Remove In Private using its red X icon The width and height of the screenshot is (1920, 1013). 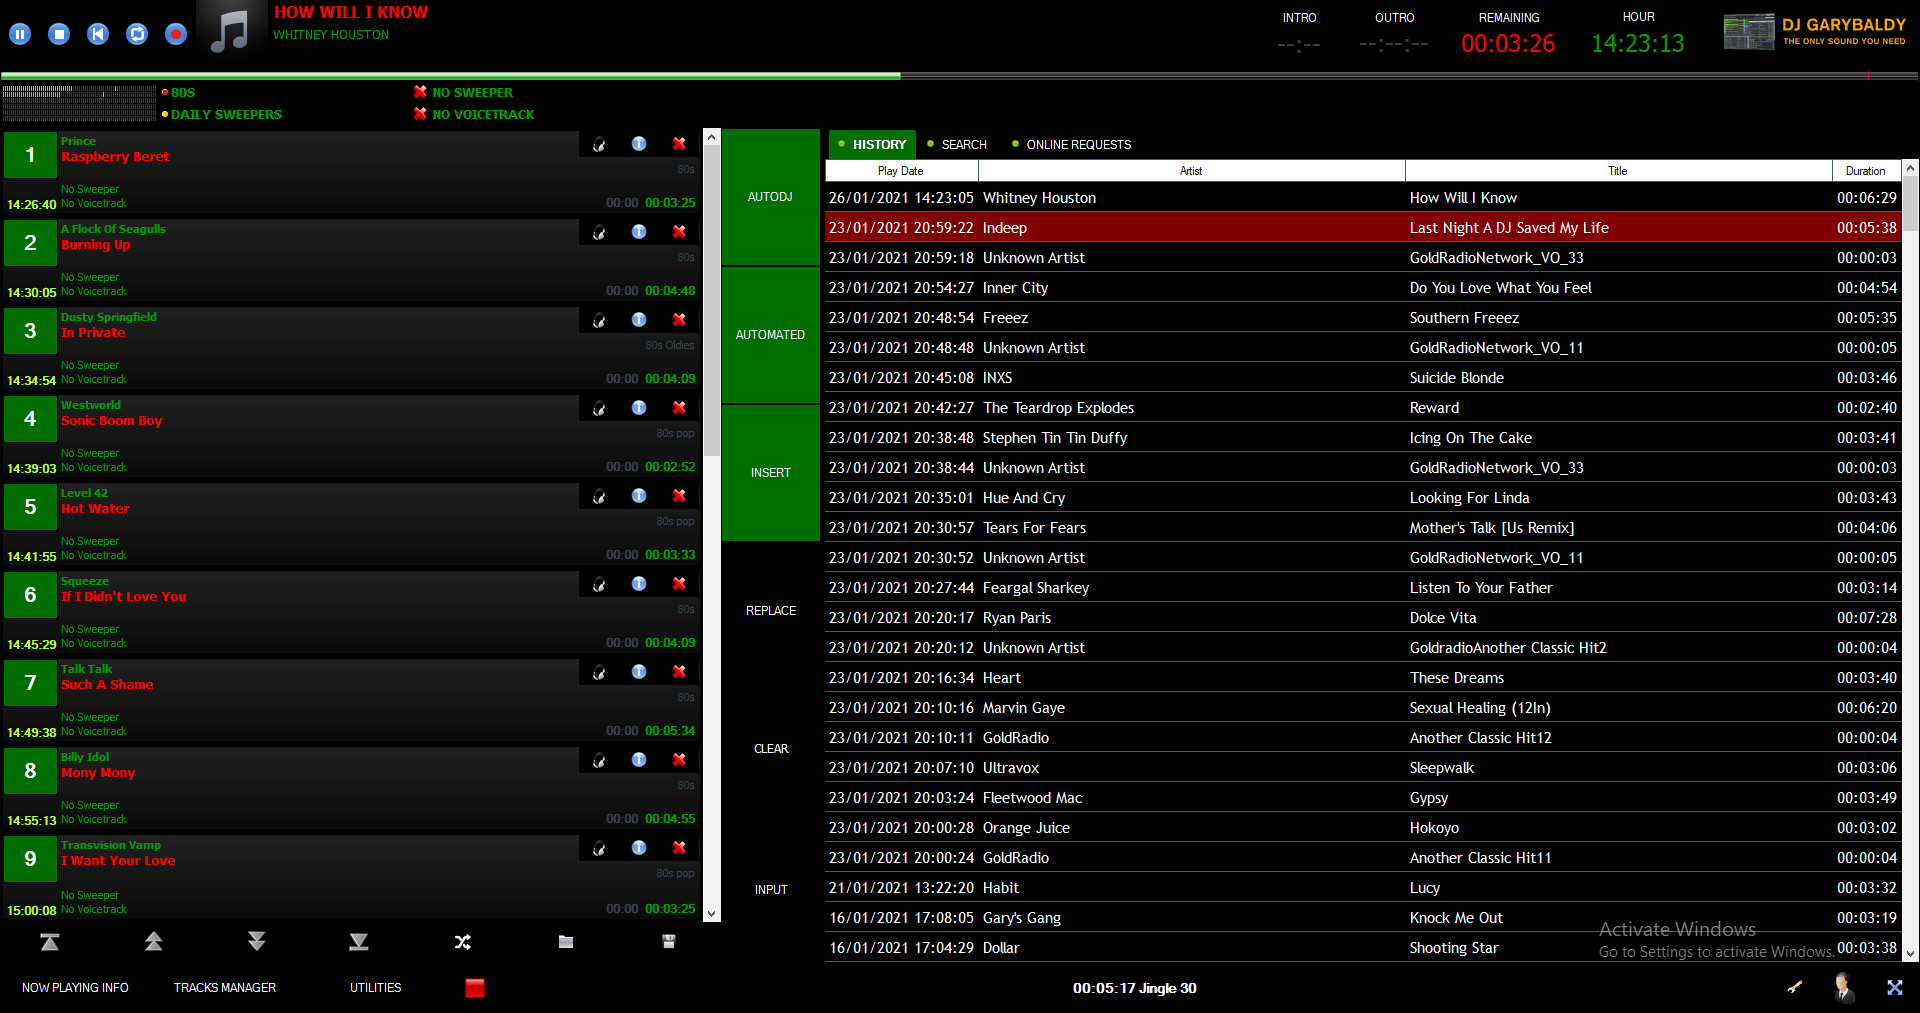[x=679, y=319]
